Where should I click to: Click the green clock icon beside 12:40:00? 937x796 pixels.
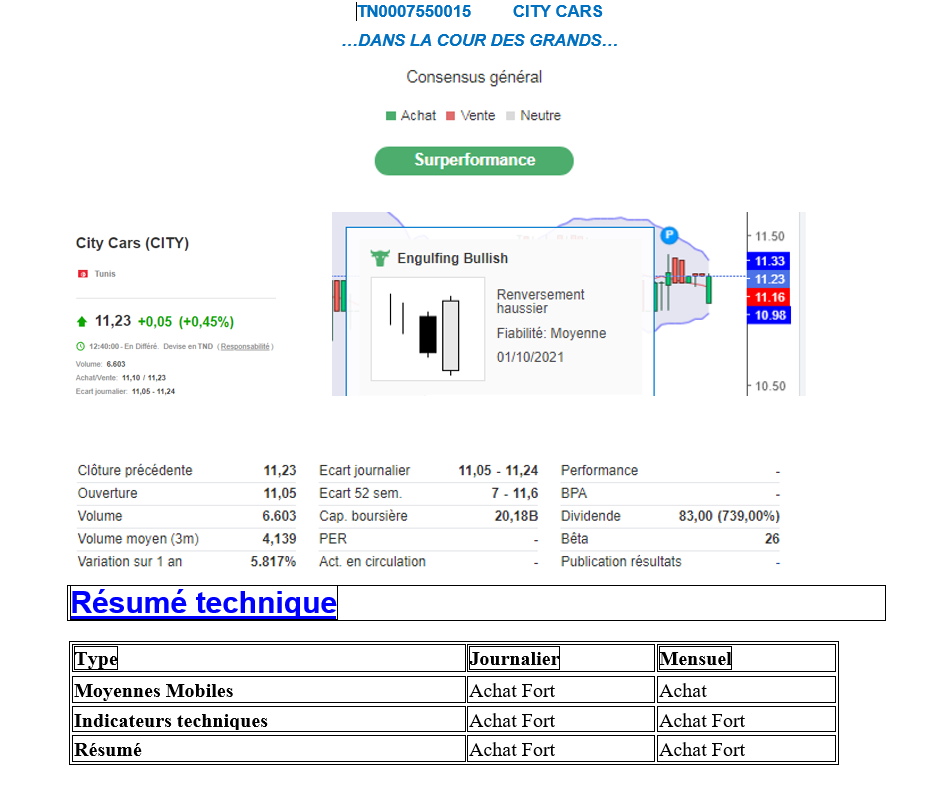pos(80,346)
